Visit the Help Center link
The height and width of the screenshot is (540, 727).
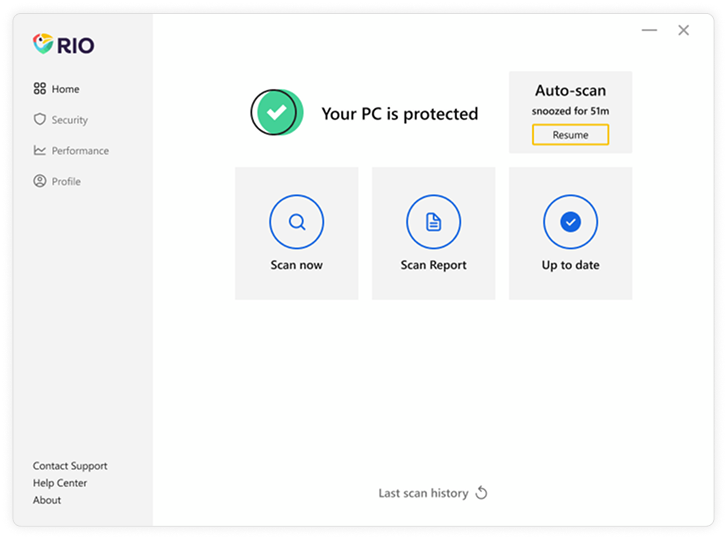[60, 483]
